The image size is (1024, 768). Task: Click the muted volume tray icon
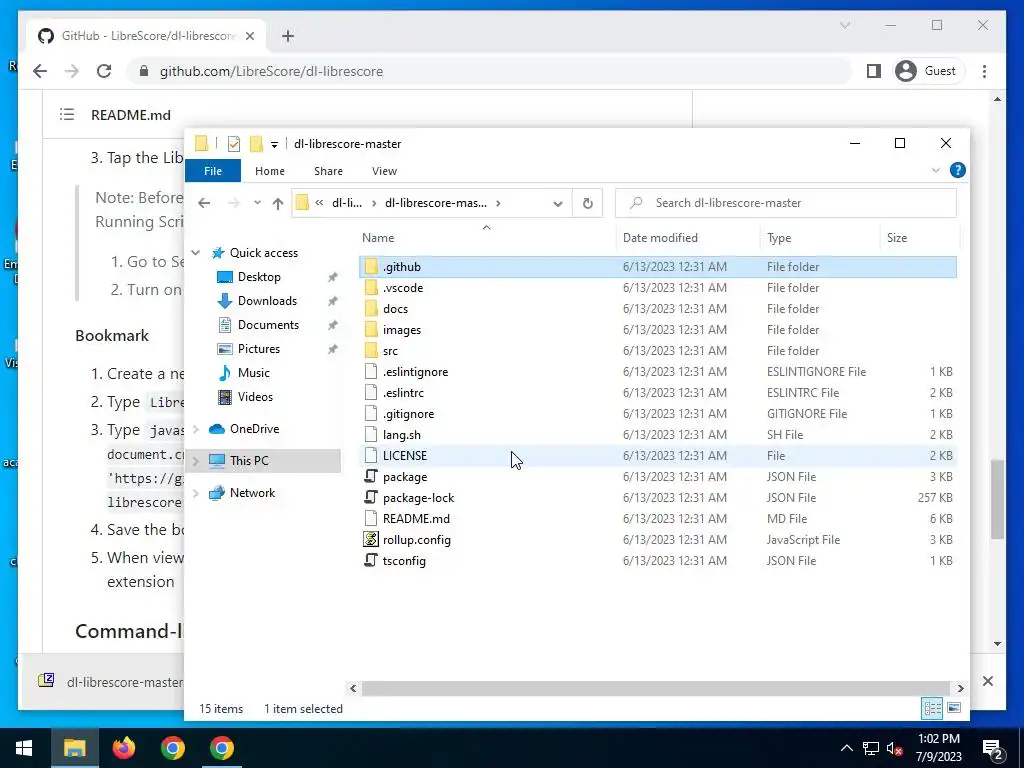coord(894,748)
